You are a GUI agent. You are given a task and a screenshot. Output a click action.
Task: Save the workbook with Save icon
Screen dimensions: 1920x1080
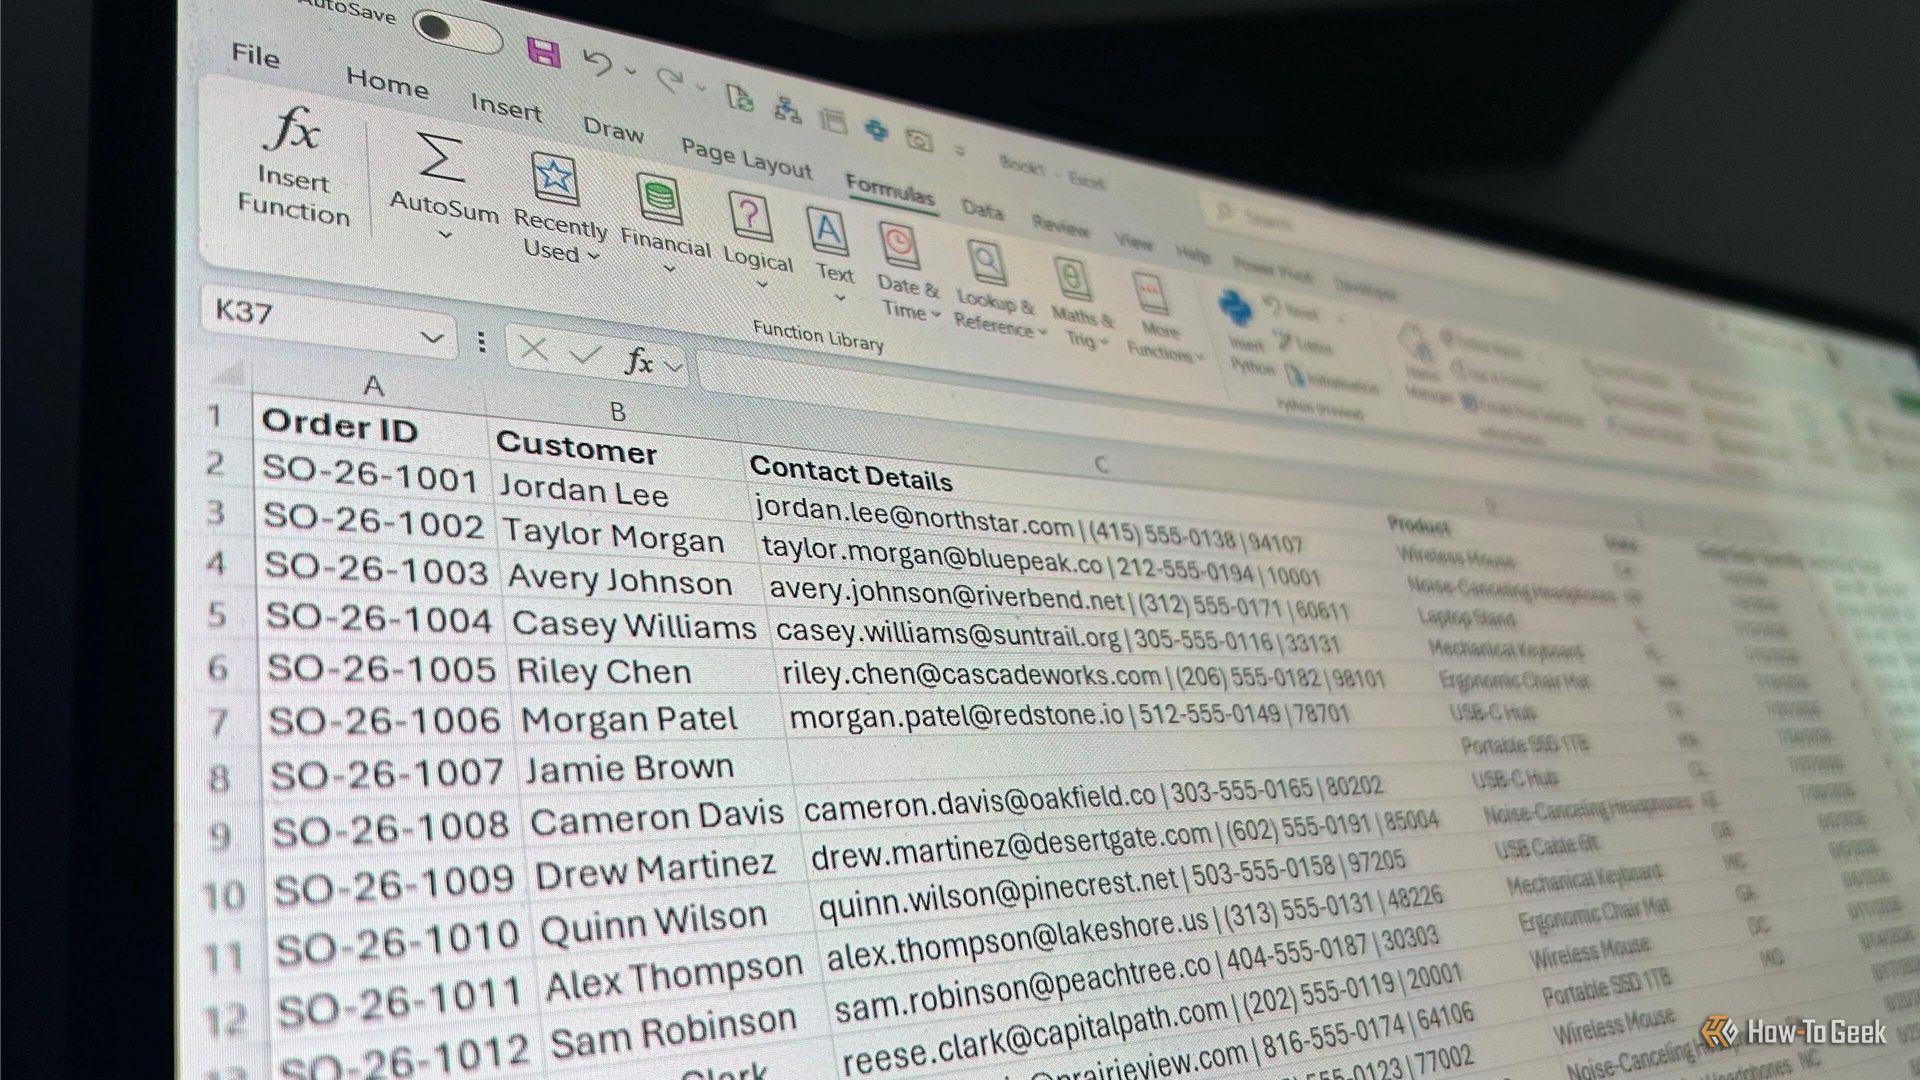[x=543, y=52]
